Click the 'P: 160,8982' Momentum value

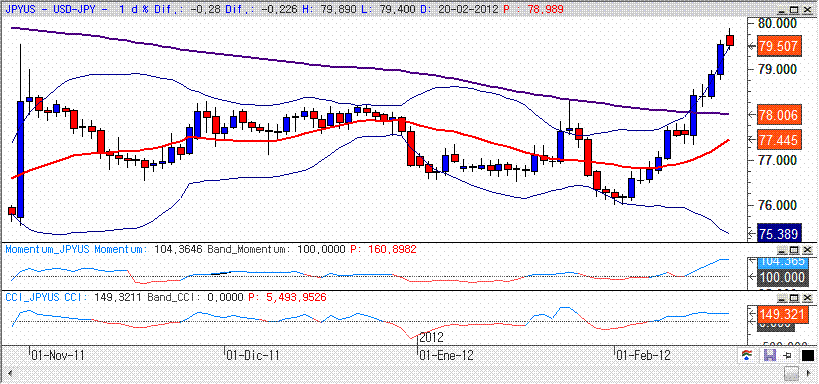tap(383, 250)
